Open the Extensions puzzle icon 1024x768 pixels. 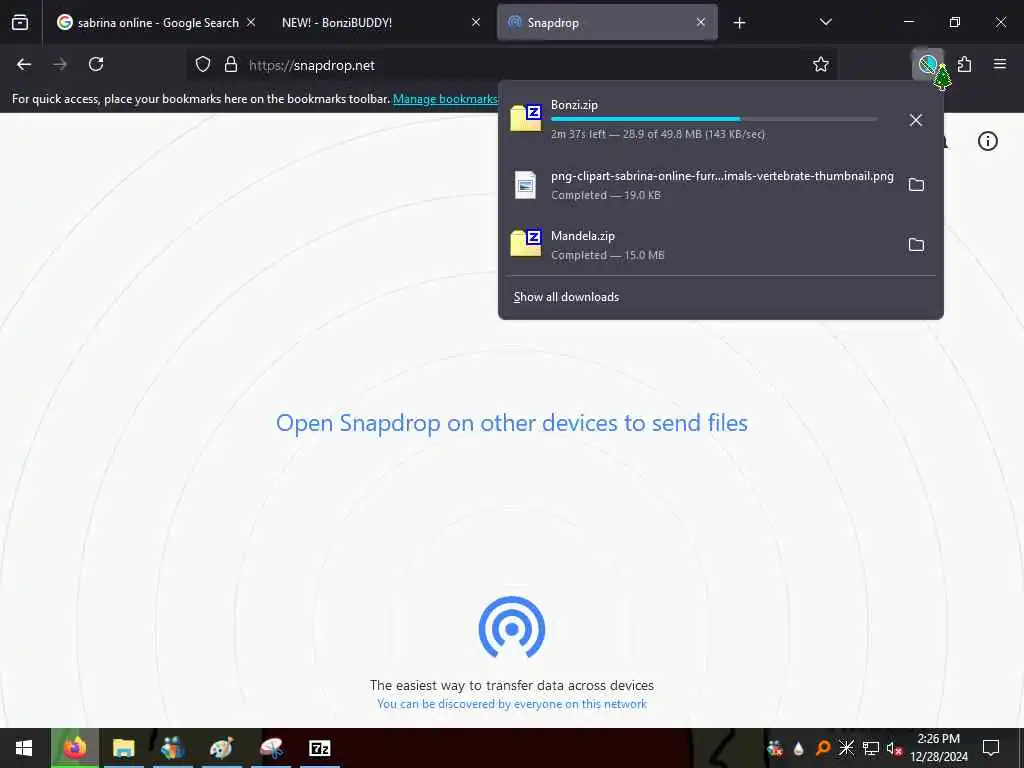(965, 64)
